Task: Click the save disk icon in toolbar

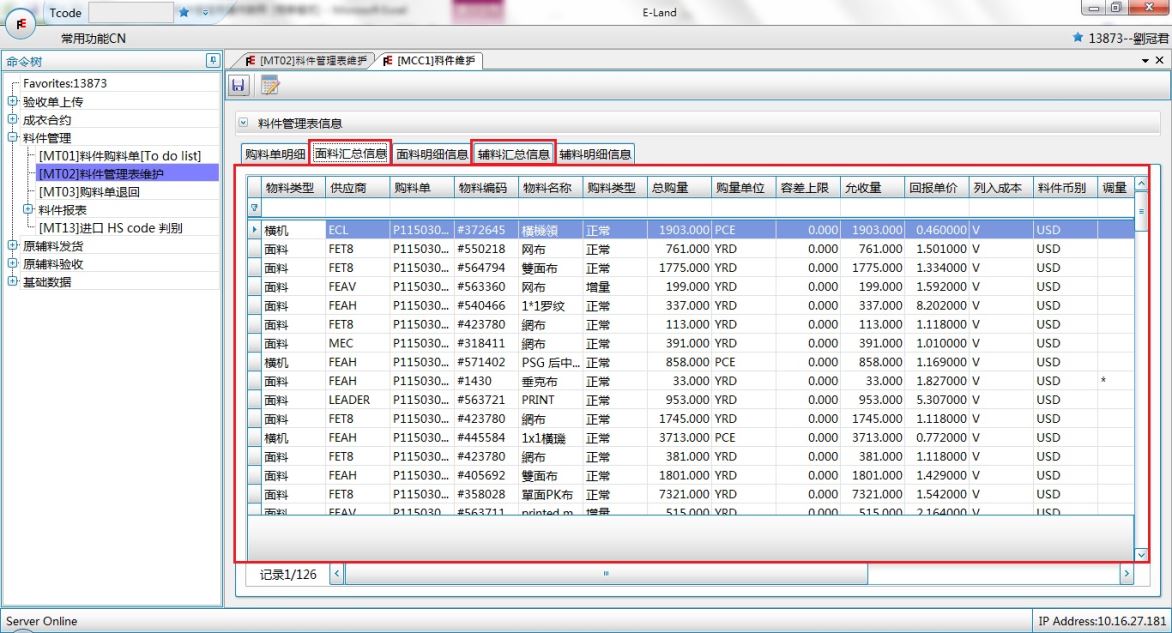Action: 239,86
